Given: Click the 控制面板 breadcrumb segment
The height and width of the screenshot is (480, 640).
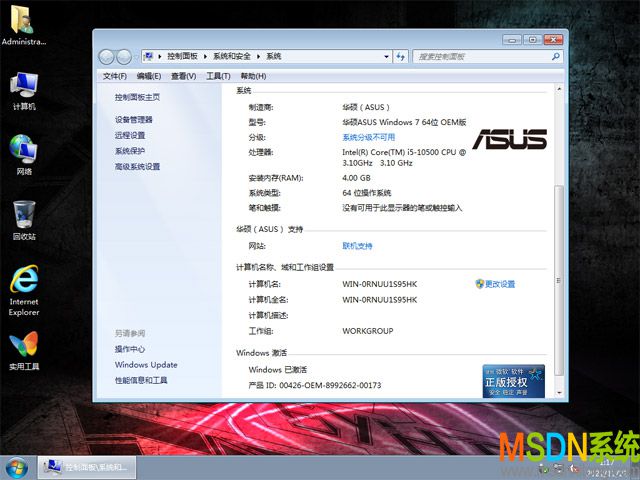Looking at the screenshot, I should click(x=182, y=56).
